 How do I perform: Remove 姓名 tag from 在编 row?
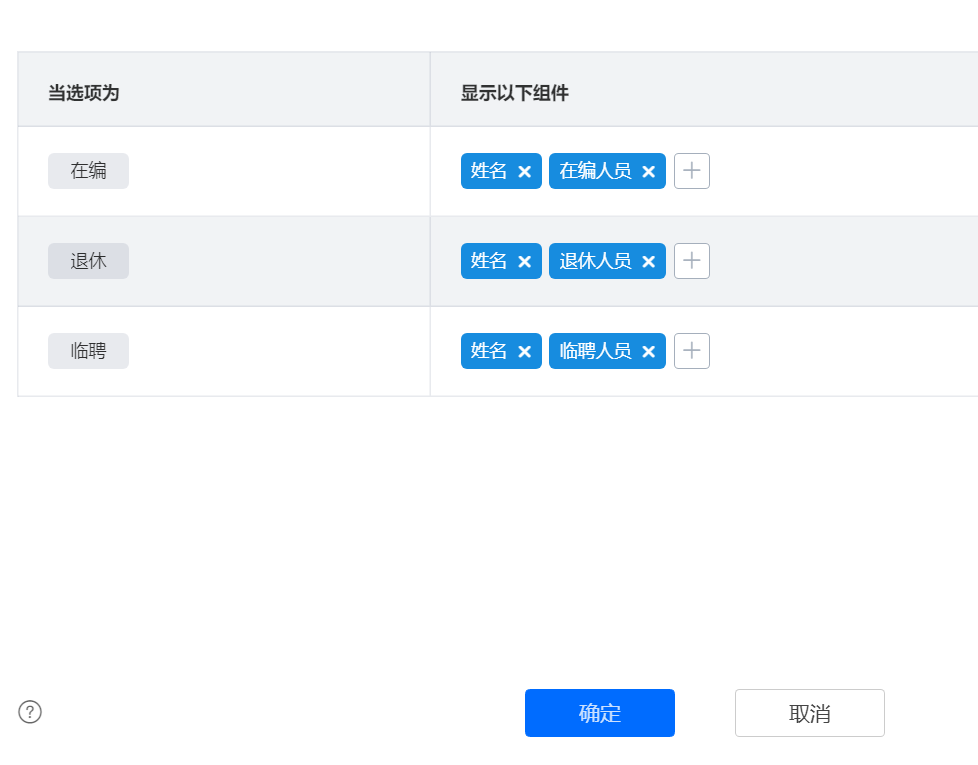click(524, 172)
